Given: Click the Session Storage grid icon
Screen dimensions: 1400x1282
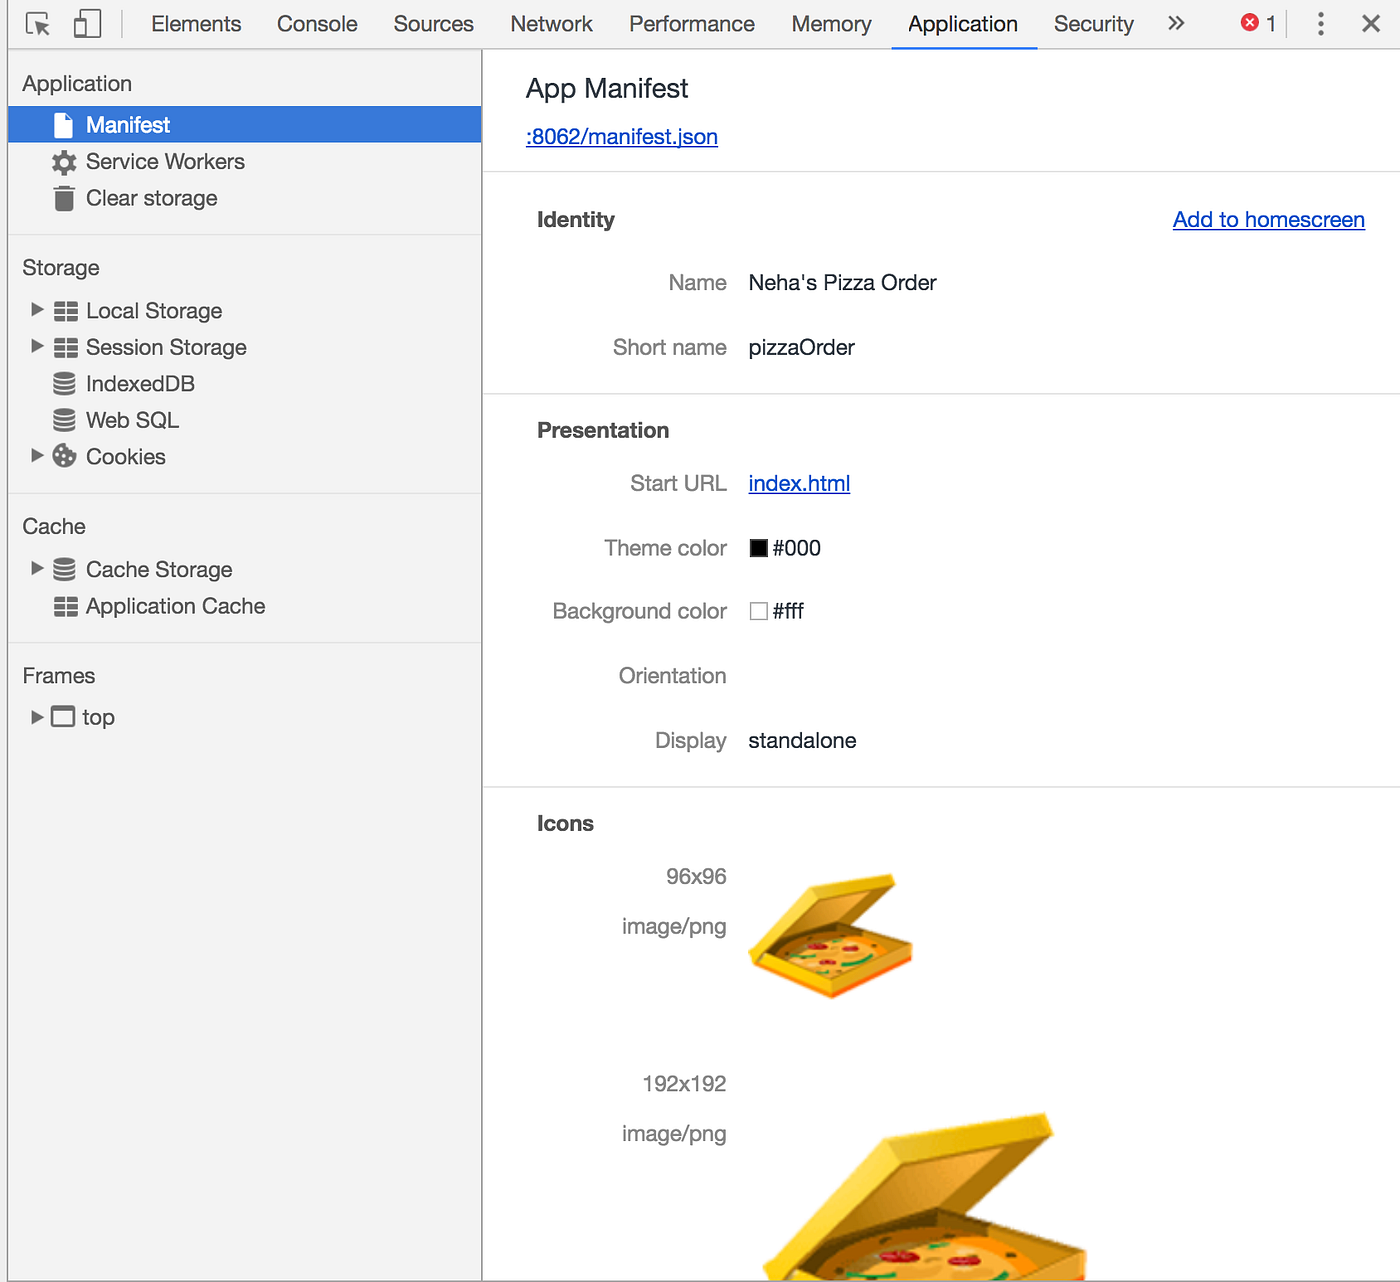Looking at the screenshot, I should [x=66, y=347].
